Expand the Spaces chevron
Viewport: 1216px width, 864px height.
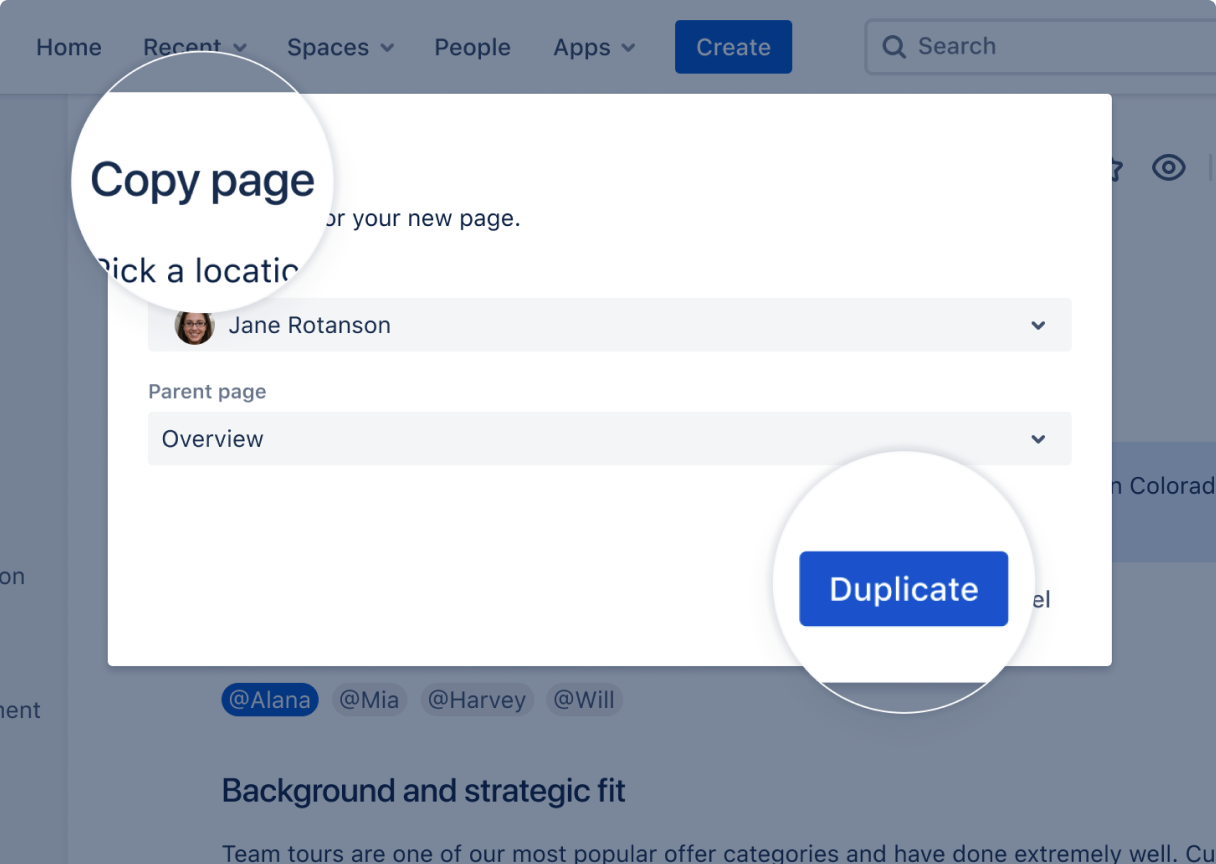(x=387, y=48)
